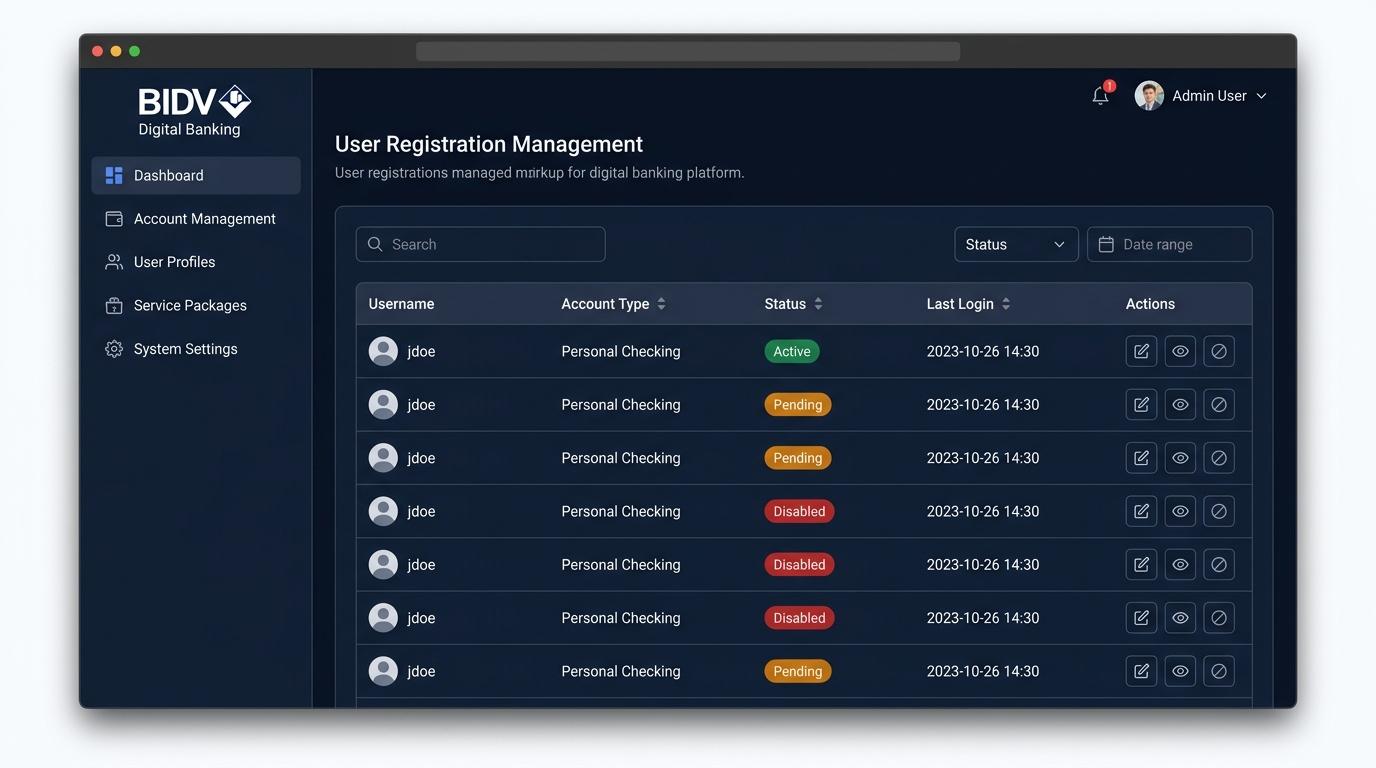Click eye icon in third Disabled row
The width and height of the screenshot is (1376, 768).
pyautogui.click(x=1180, y=618)
